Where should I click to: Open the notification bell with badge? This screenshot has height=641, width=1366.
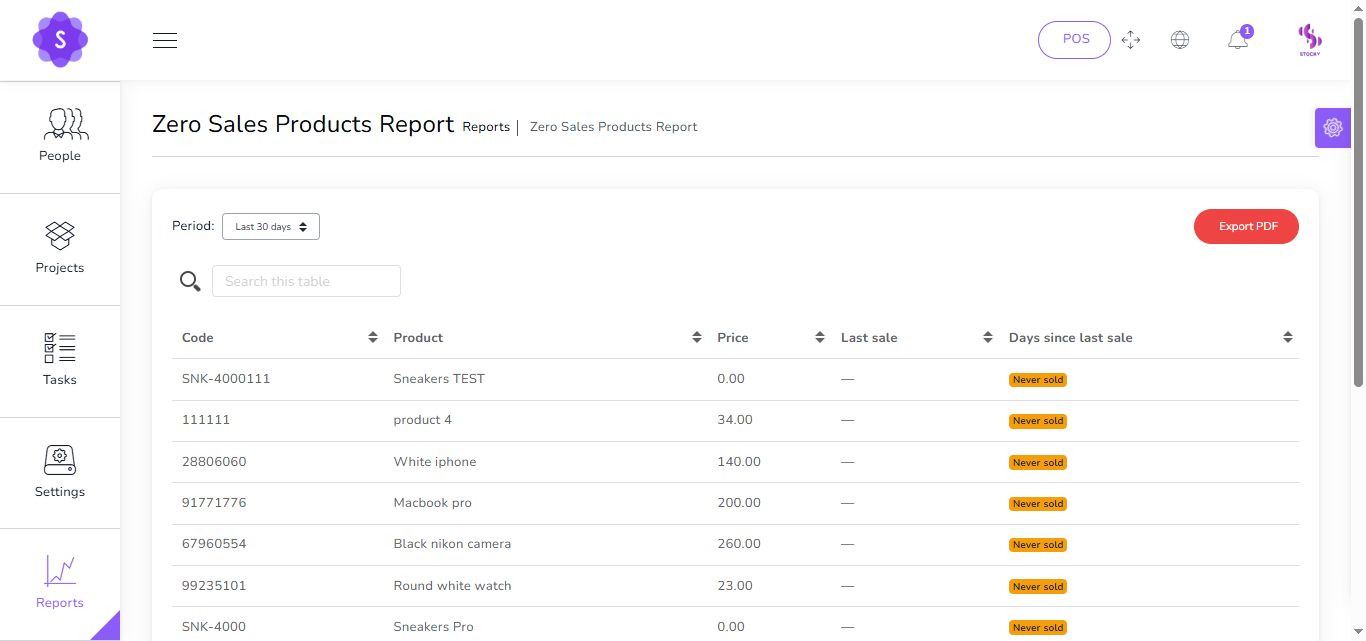pos(1237,40)
